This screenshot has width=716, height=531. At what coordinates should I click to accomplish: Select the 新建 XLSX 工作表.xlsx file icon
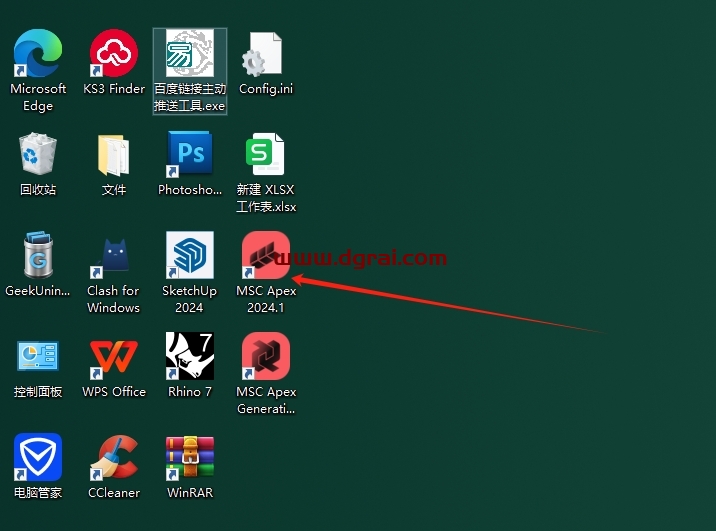coord(265,154)
